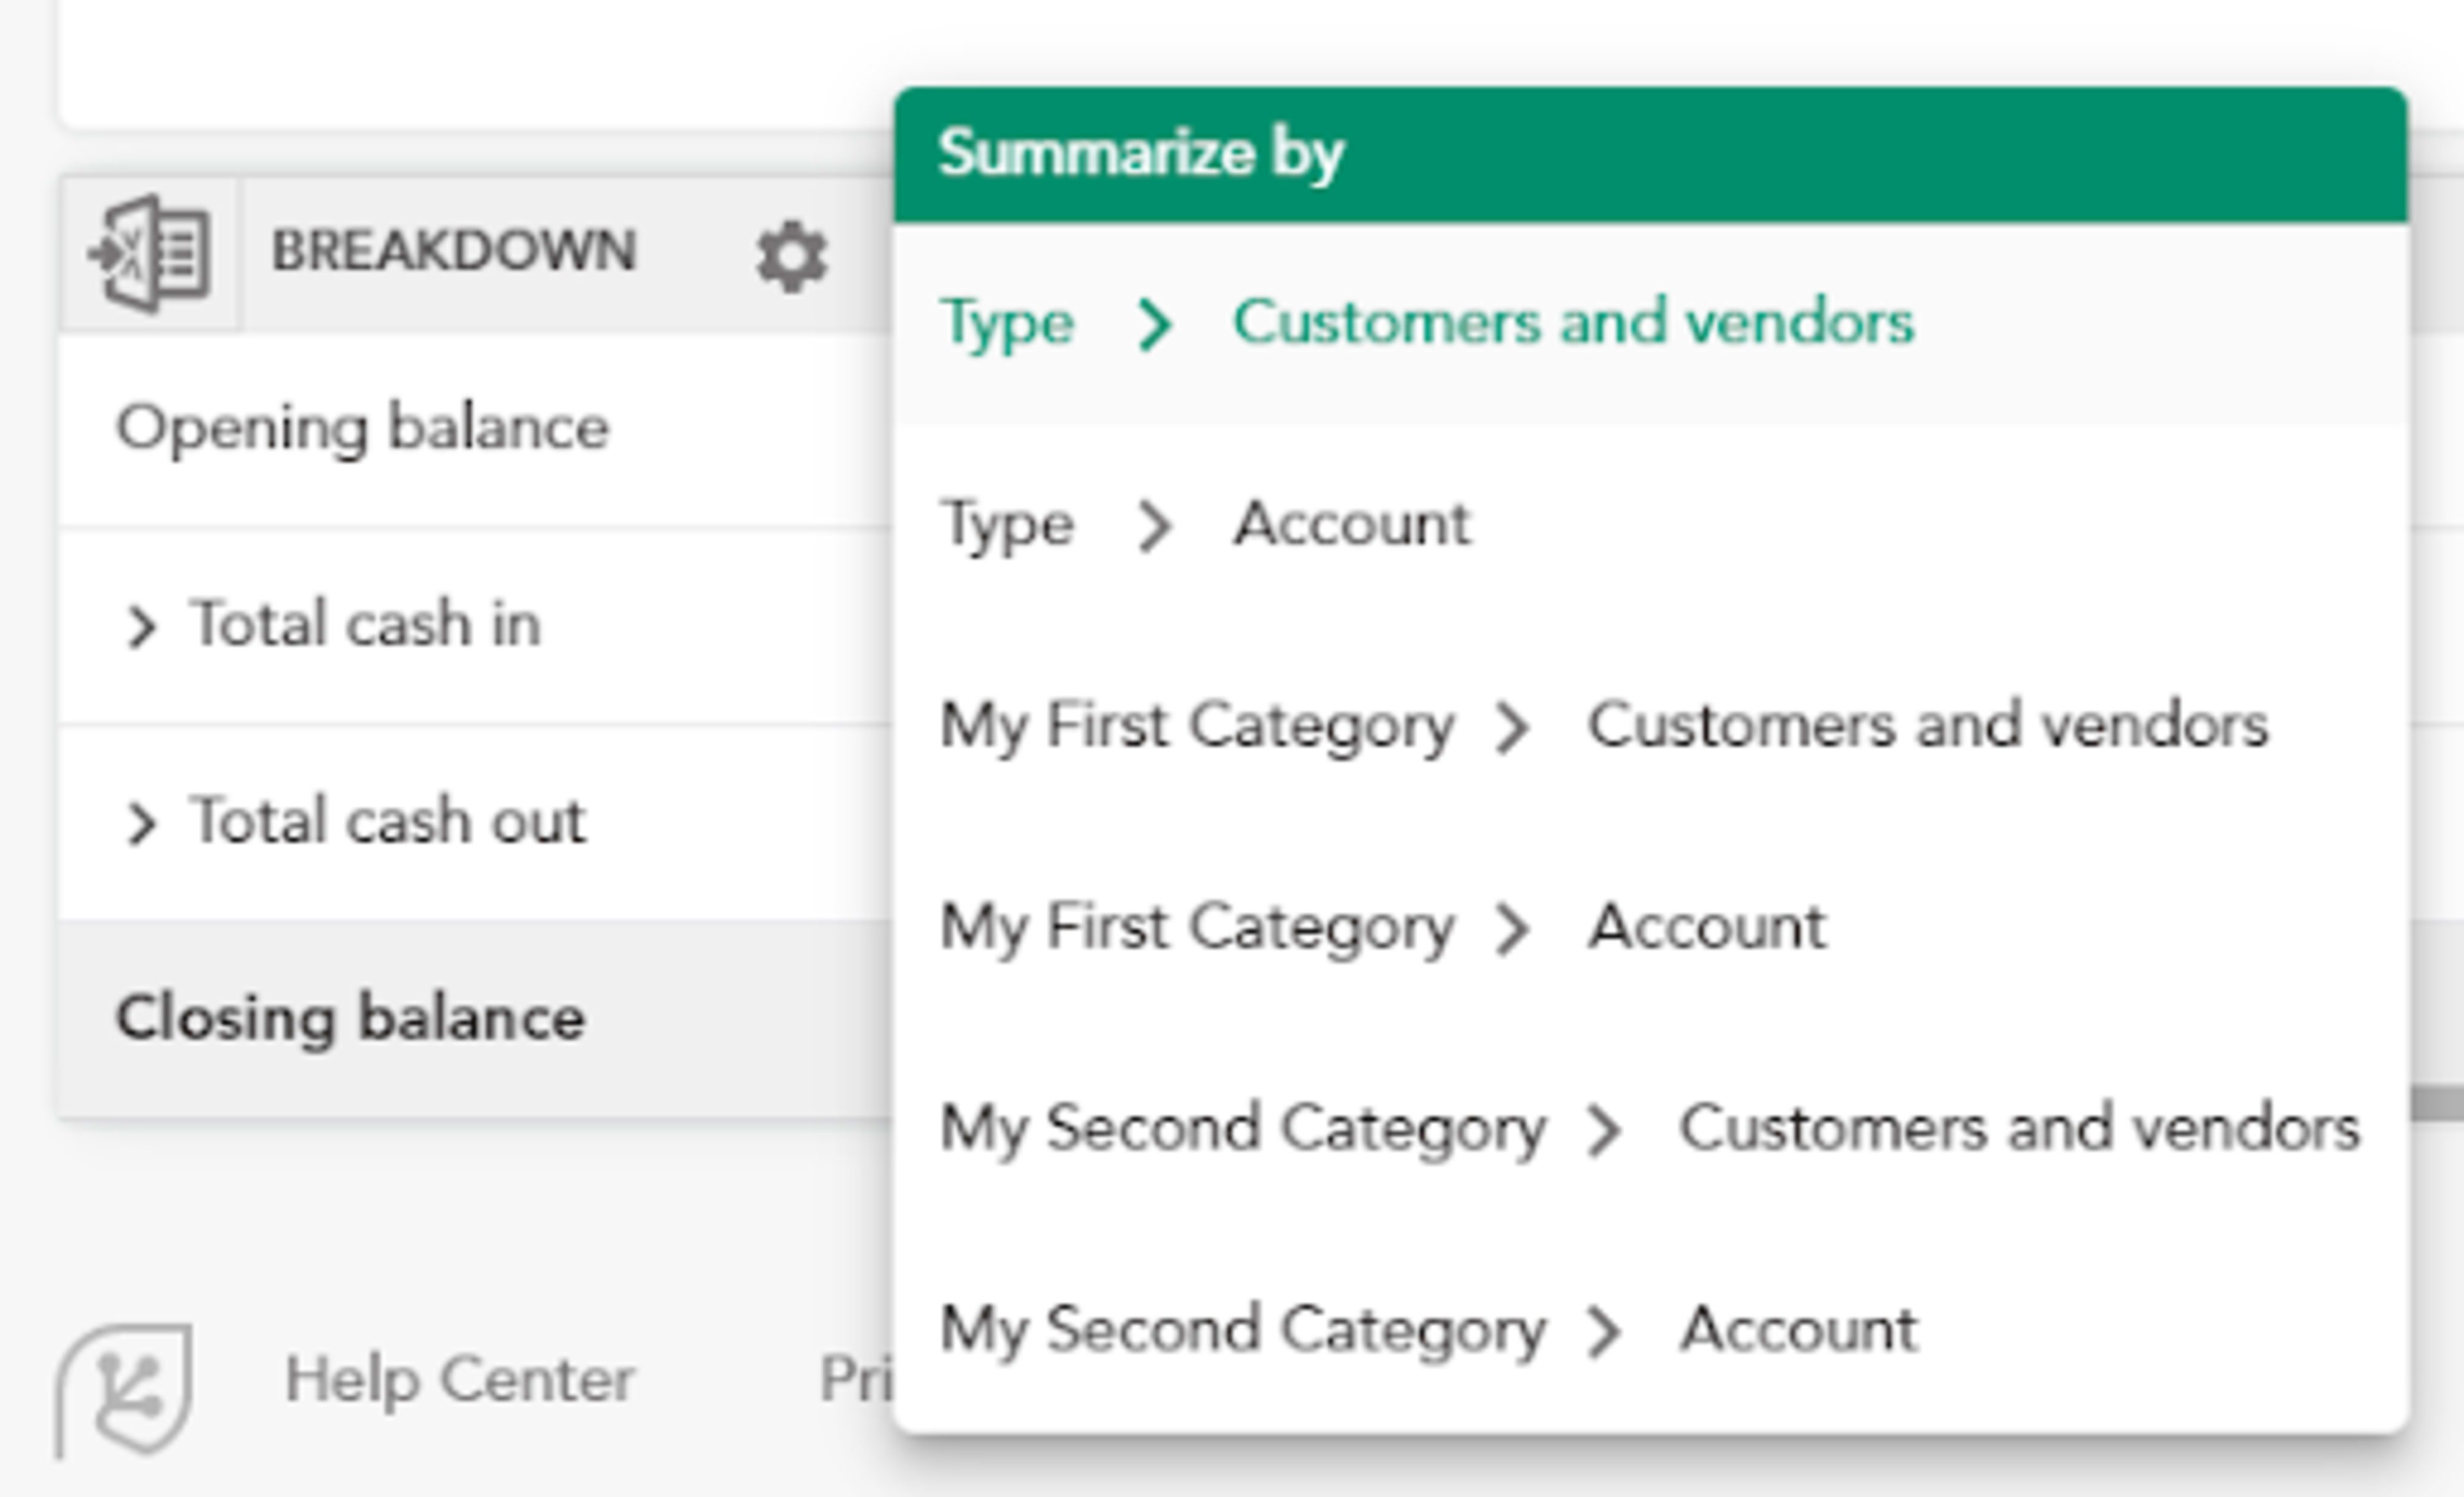Screen dimensions: 2464x1497
Task: Expand the Total cash in row
Action: point(141,627)
